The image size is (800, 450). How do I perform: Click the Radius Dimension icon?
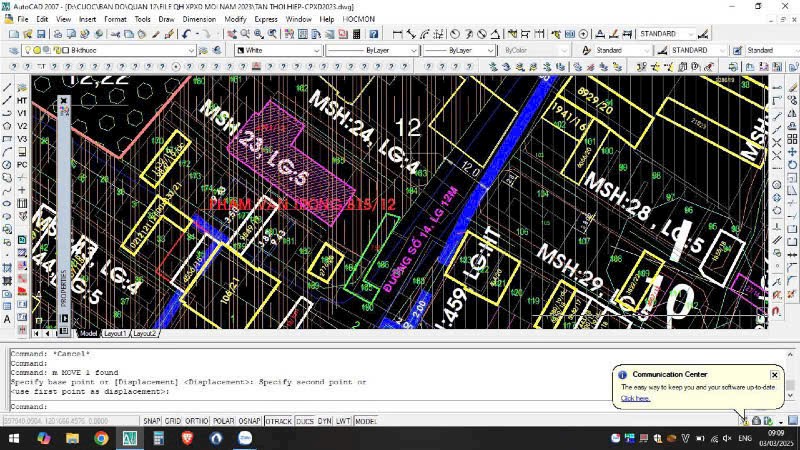click(455, 34)
